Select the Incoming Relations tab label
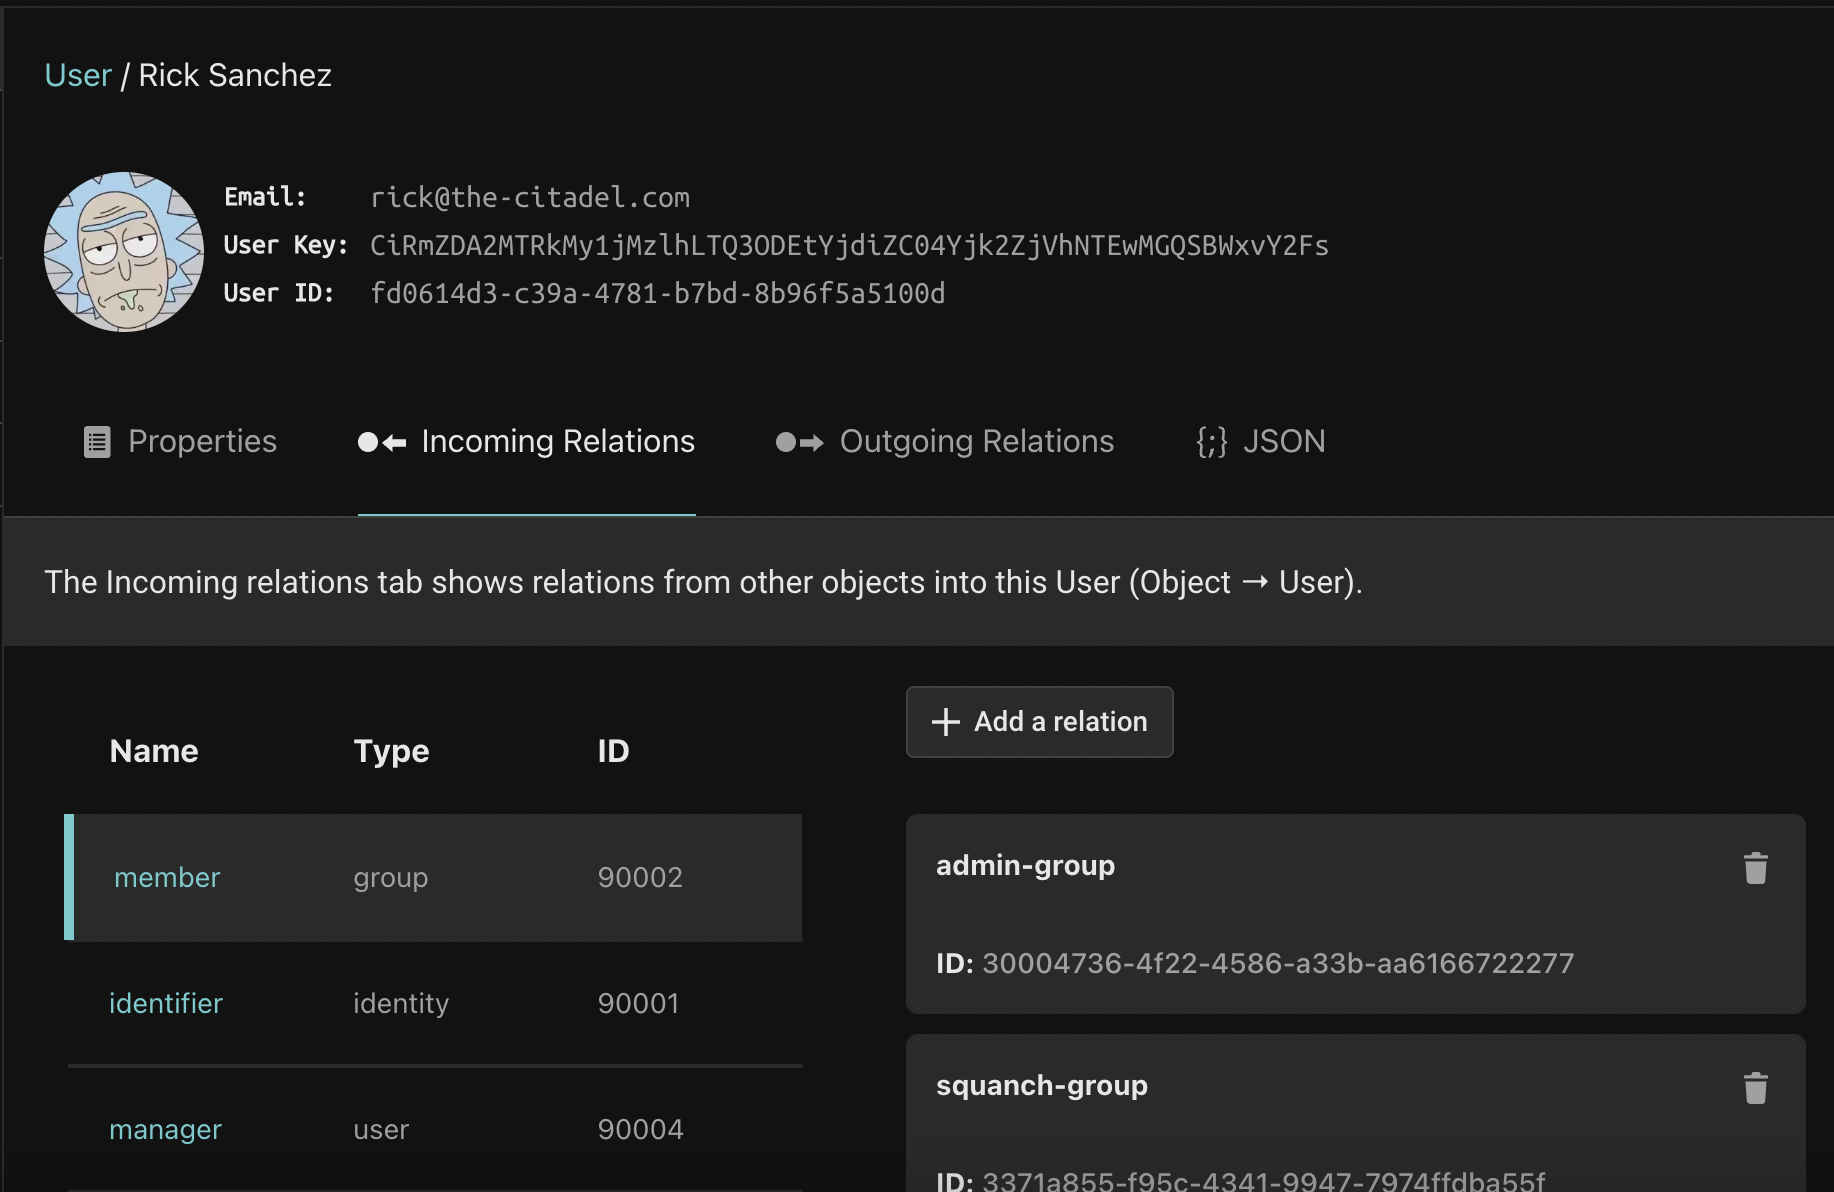The width and height of the screenshot is (1834, 1192). click(557, 442)
